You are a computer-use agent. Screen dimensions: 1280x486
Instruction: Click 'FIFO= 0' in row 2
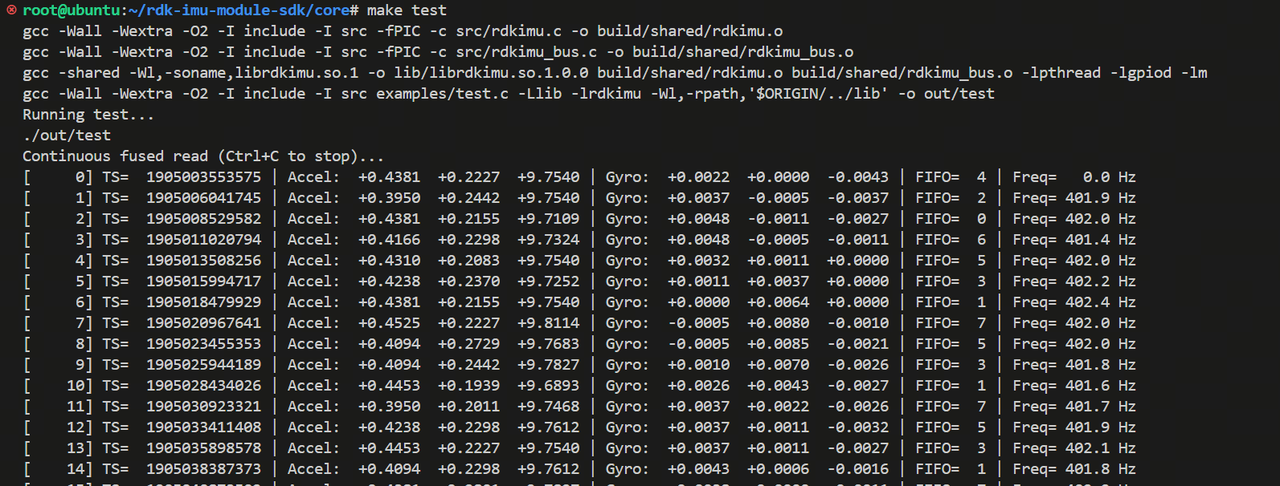(950, 219)
